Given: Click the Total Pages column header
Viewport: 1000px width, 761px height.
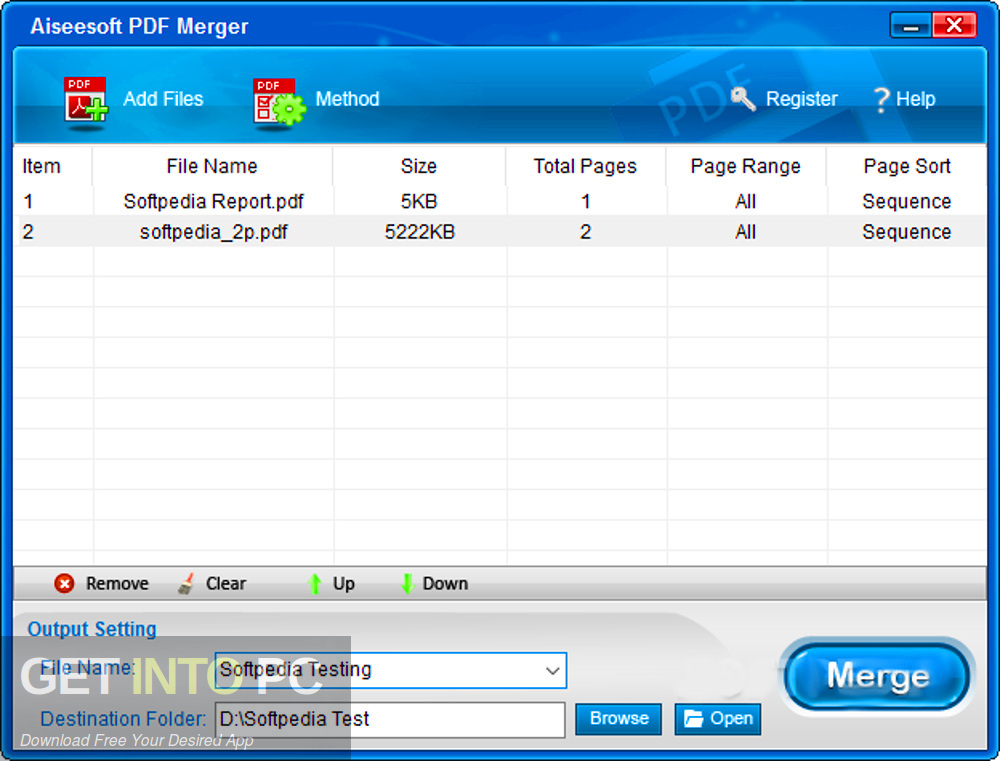Looking at the screenshot, I should [x=585, y=166].
